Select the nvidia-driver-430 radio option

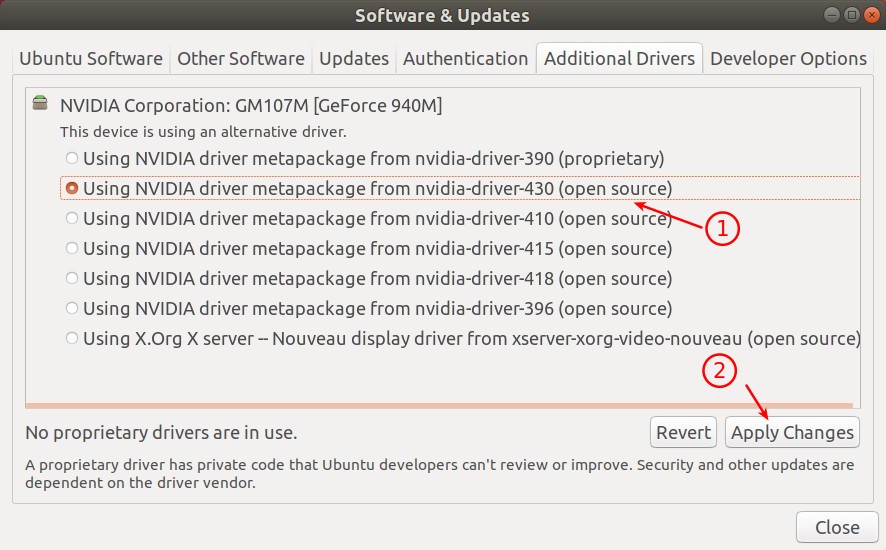coord(72,188)
